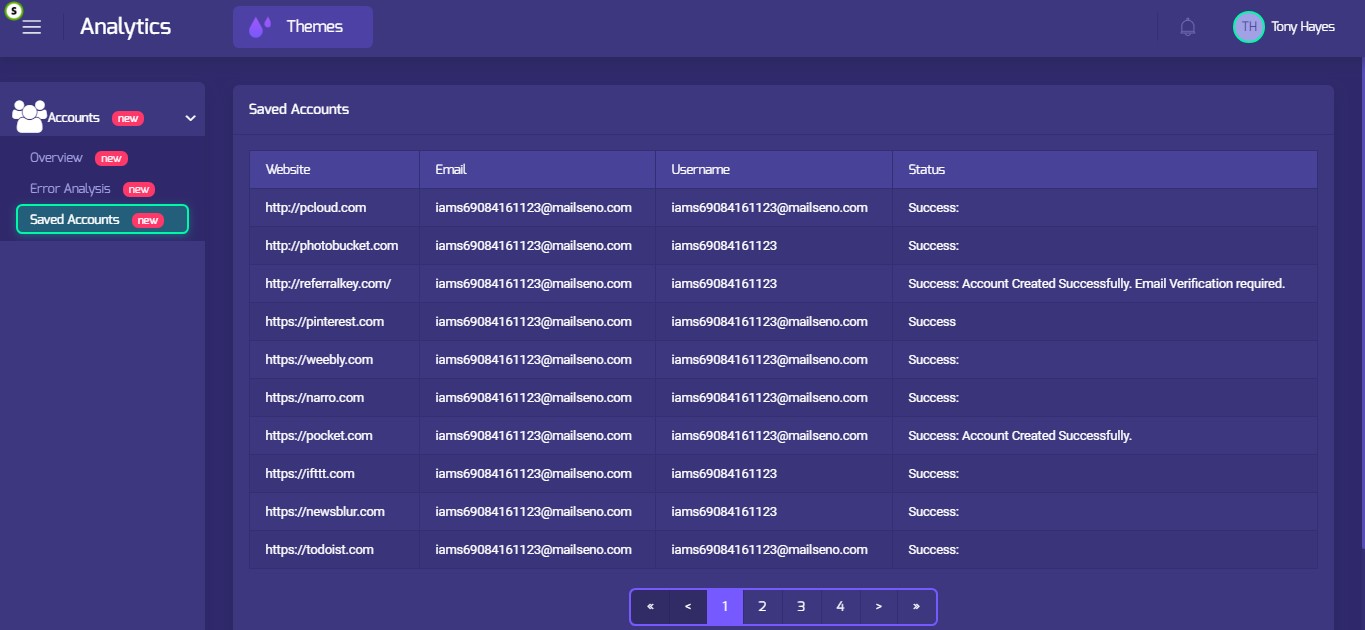
Task: Select page 2 in pagination
Action: point(762,607)
